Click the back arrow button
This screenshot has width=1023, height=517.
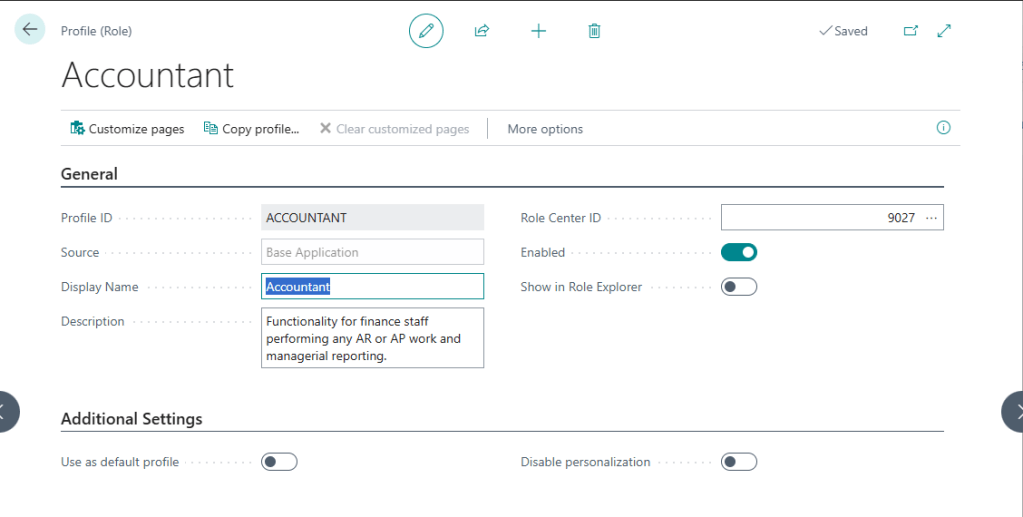tap(30, 30)
